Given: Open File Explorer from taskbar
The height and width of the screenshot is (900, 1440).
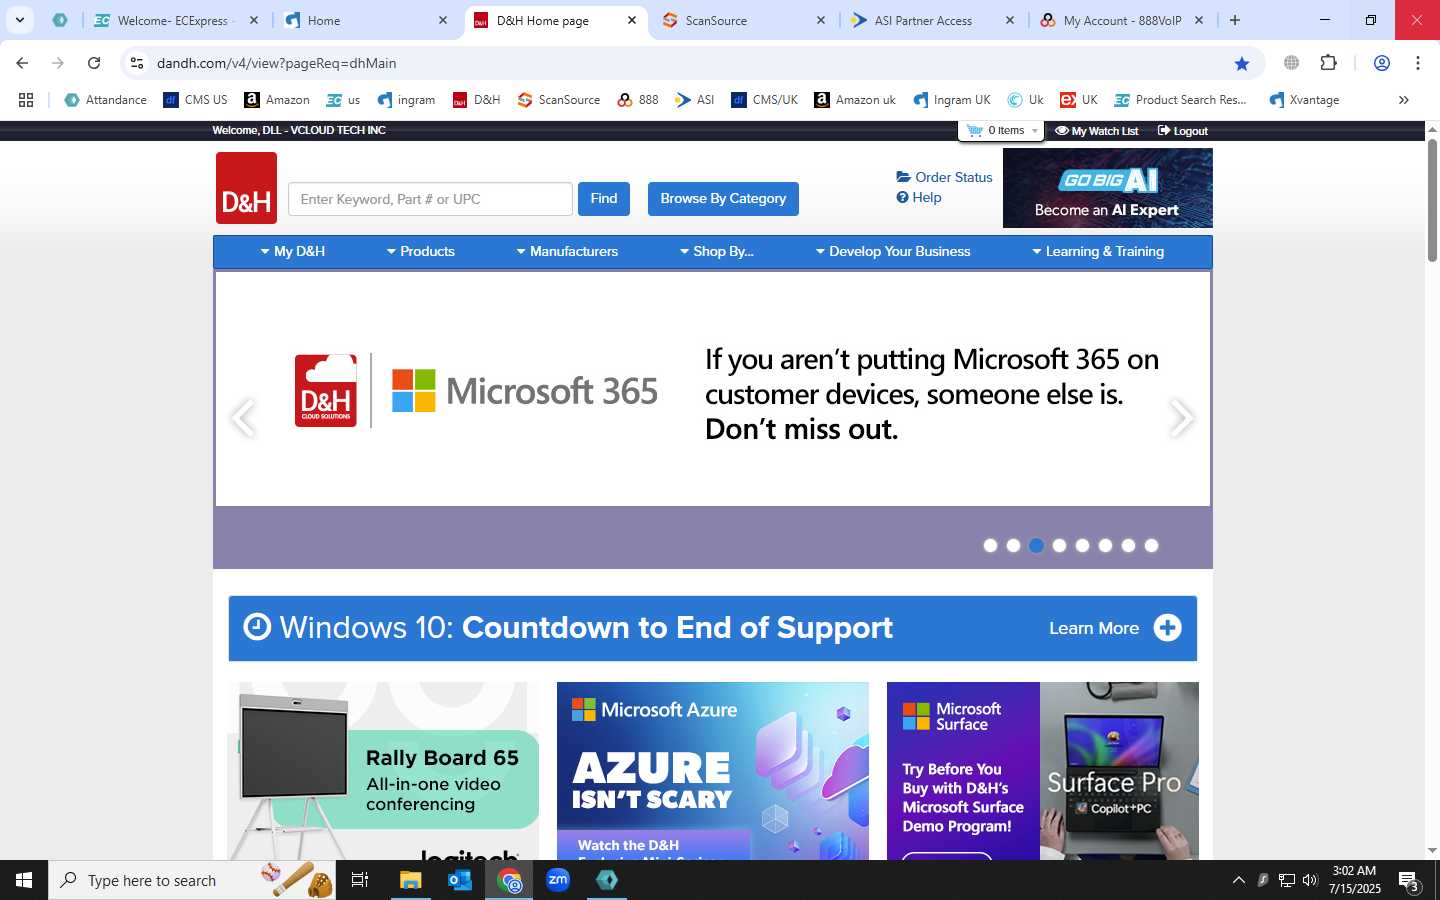Looking at the screenshot, I should click(x=411, y=880).
